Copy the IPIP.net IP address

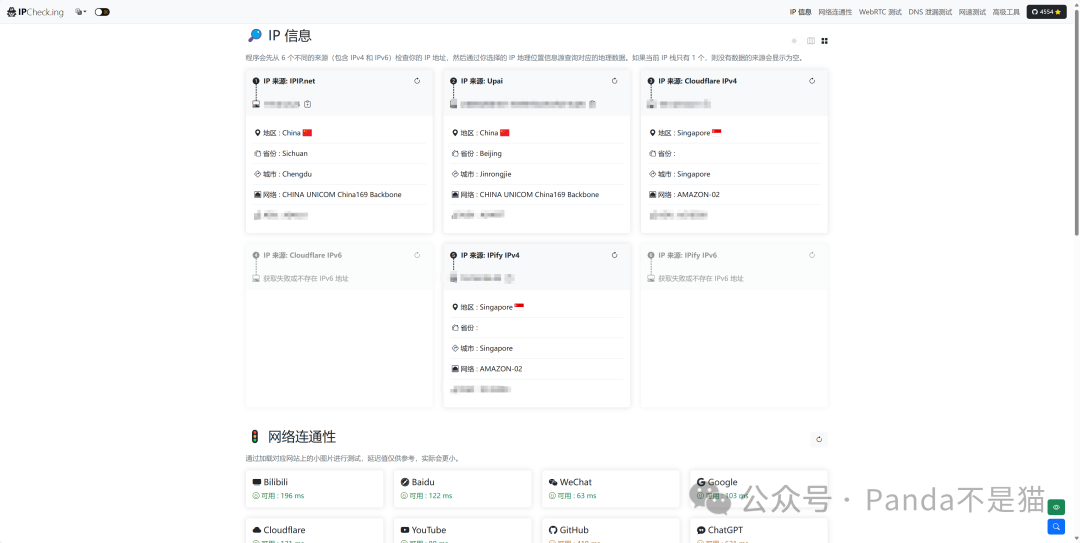[308, 104]
